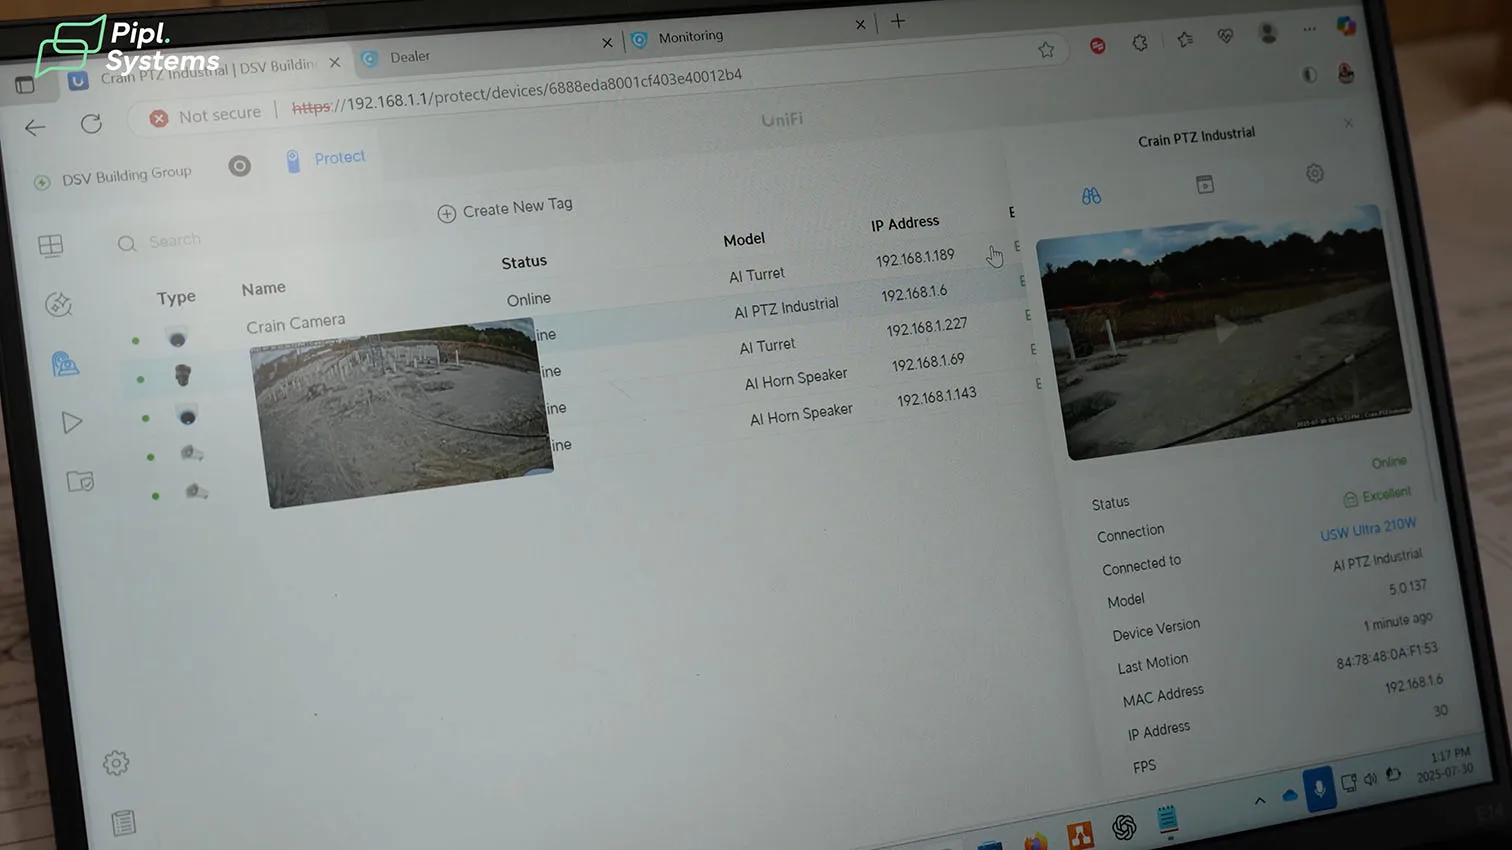Select the AI Horn Speaker at 192.168.1.69

(x=796, y=379)
